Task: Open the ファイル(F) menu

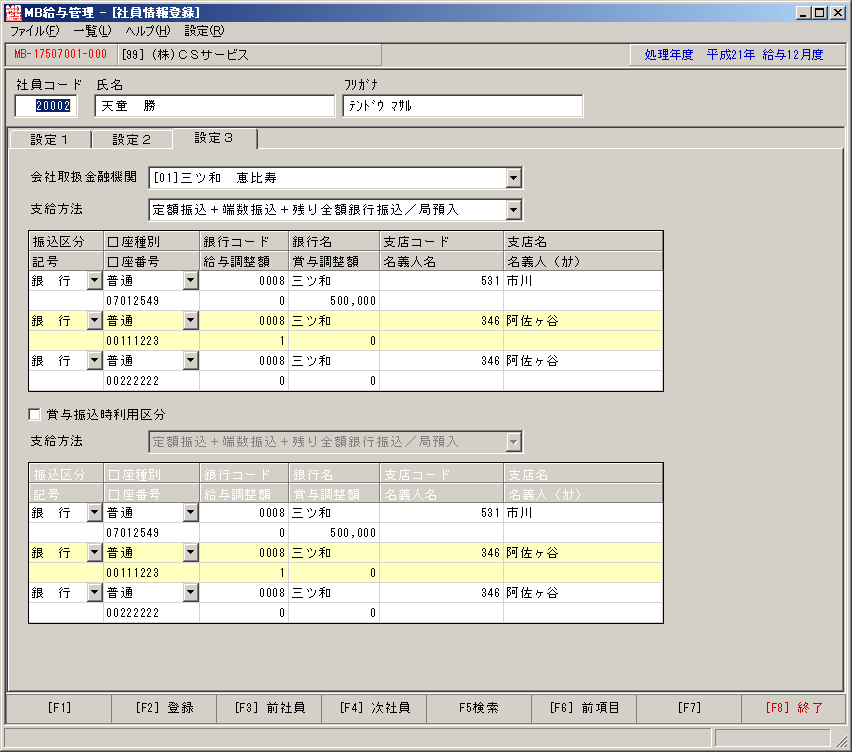Action: (x=35, y=31)
